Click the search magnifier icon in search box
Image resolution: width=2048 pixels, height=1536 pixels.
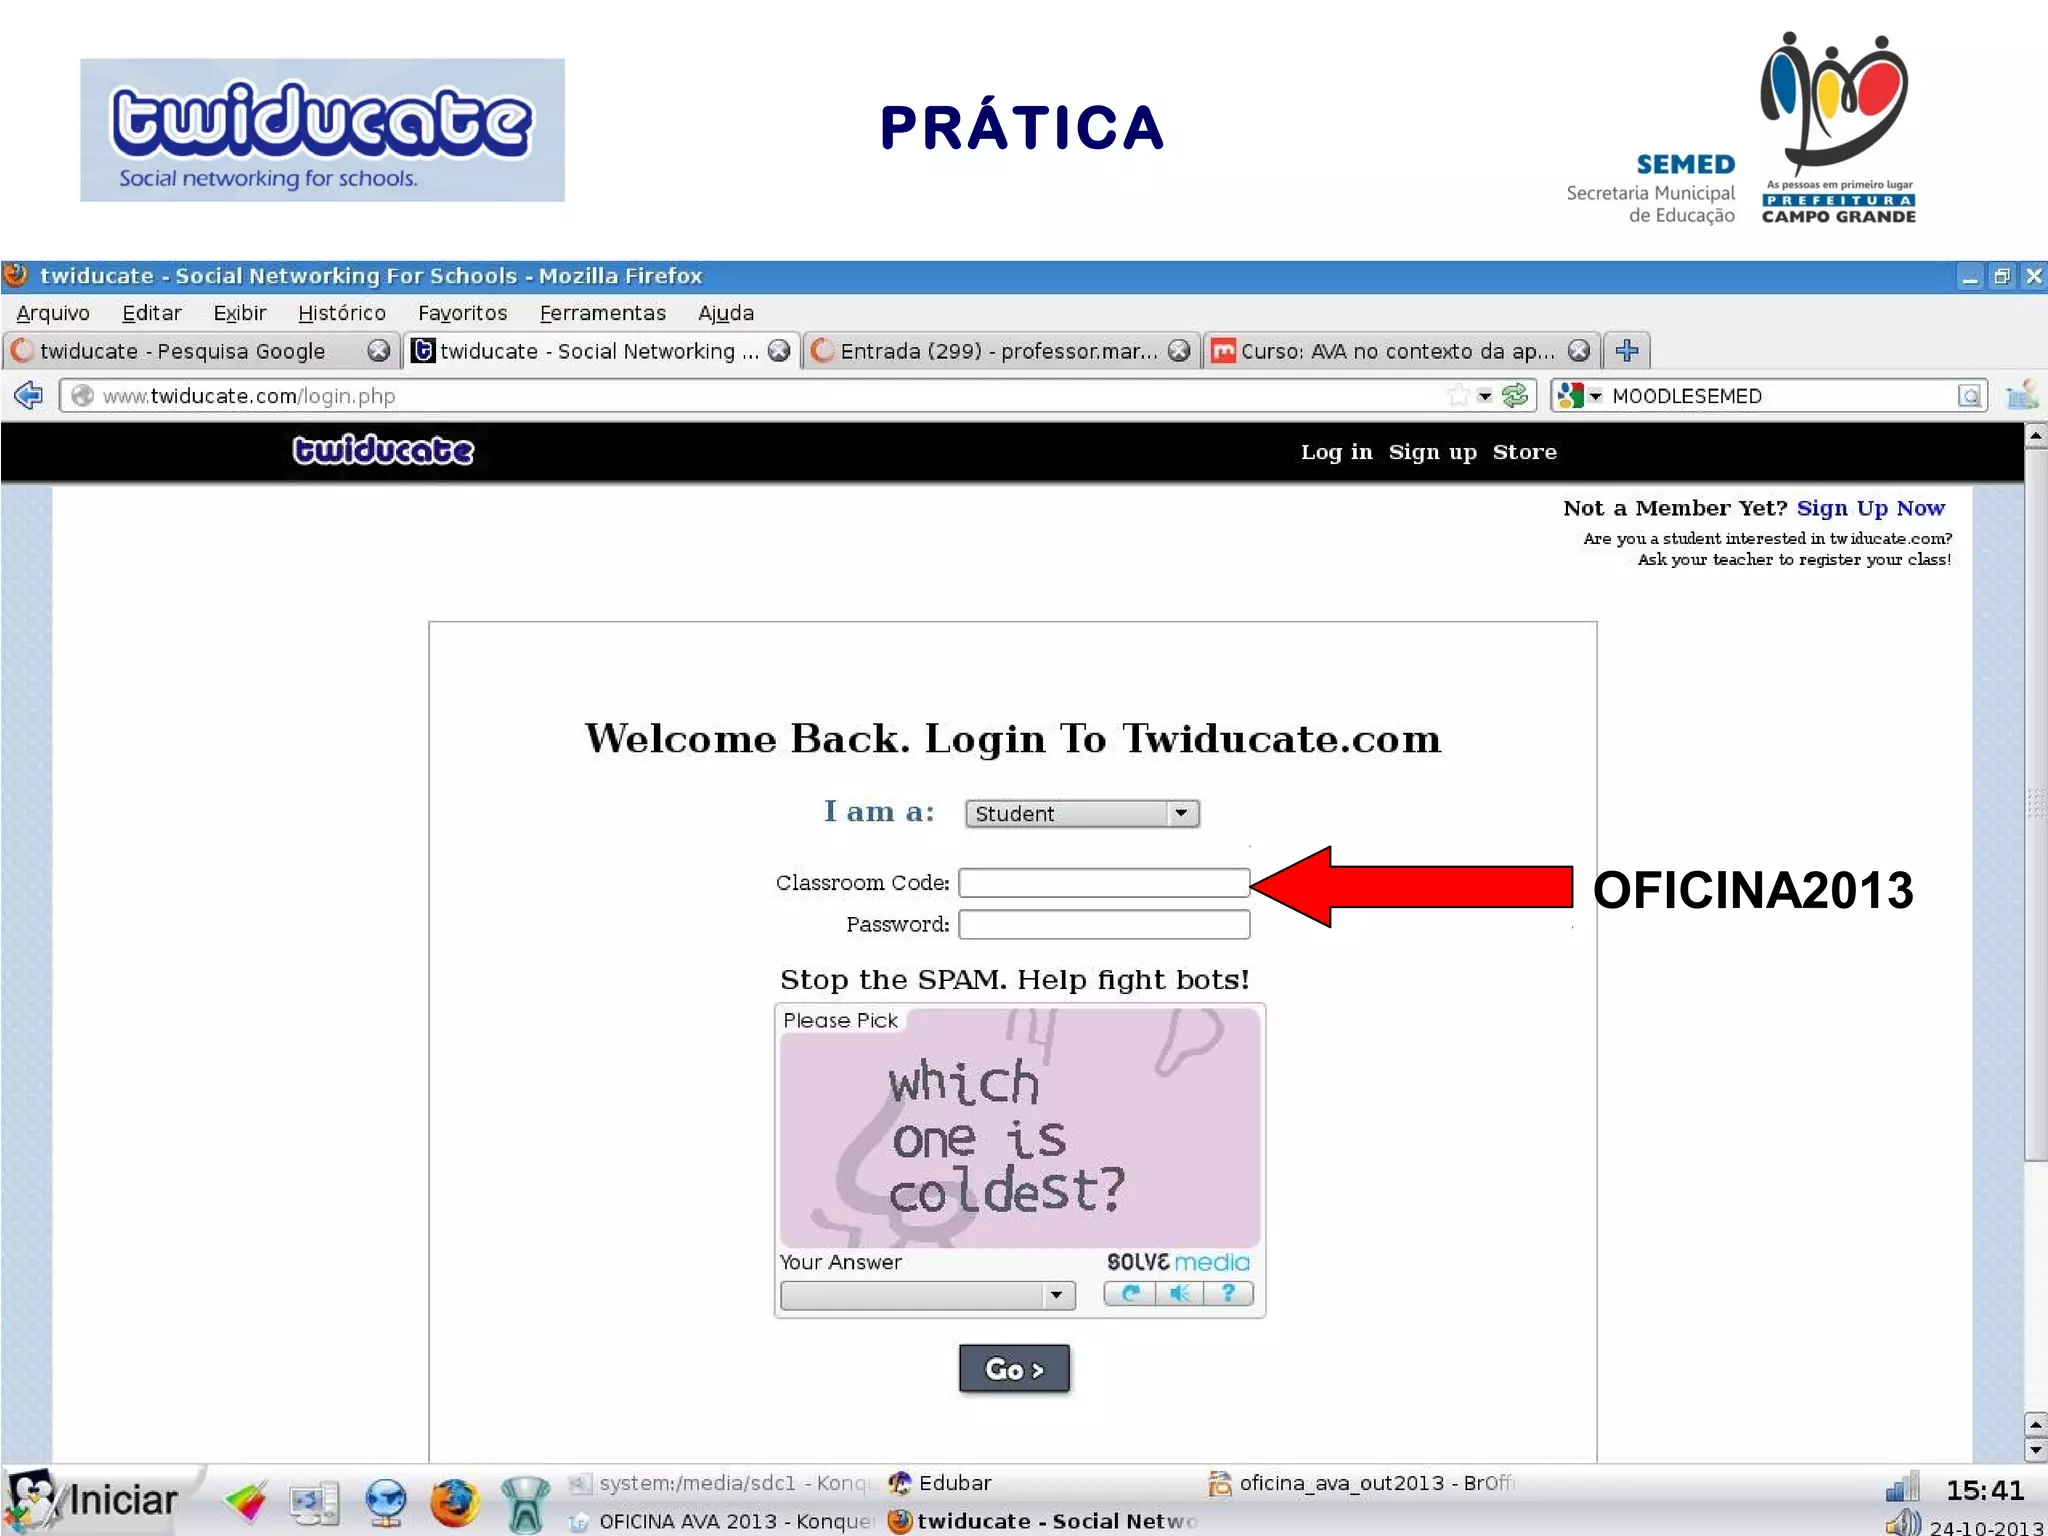1969,396
